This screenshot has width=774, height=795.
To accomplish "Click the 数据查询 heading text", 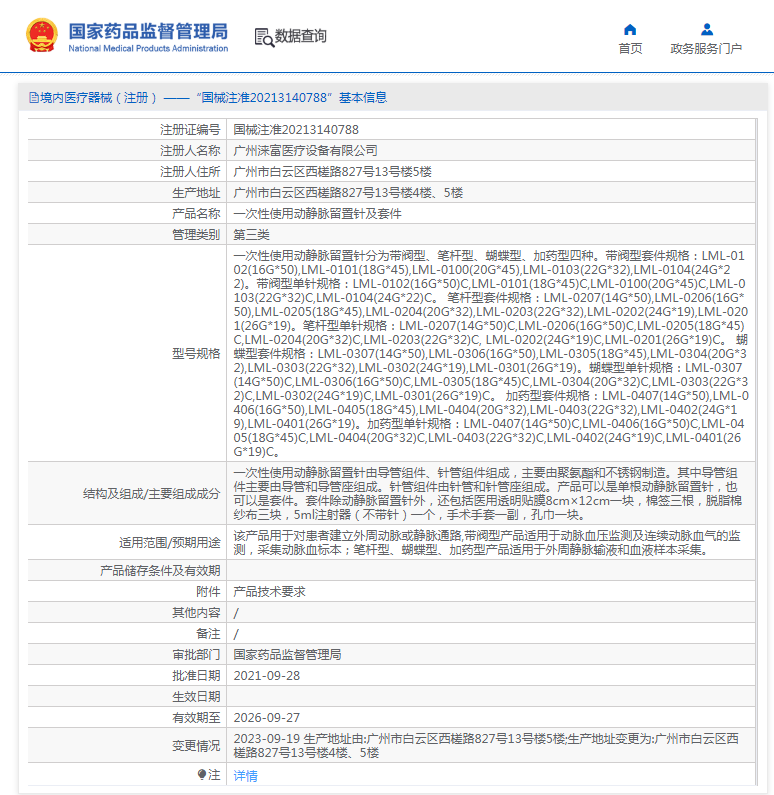I will (301, 36).
